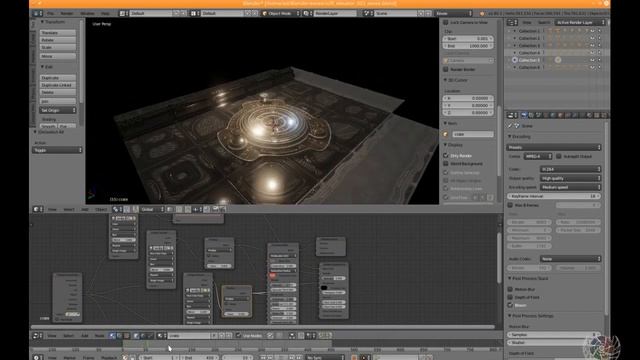Toggle the Only Render checkbox

pyautogui.click(x=446, y=156)
